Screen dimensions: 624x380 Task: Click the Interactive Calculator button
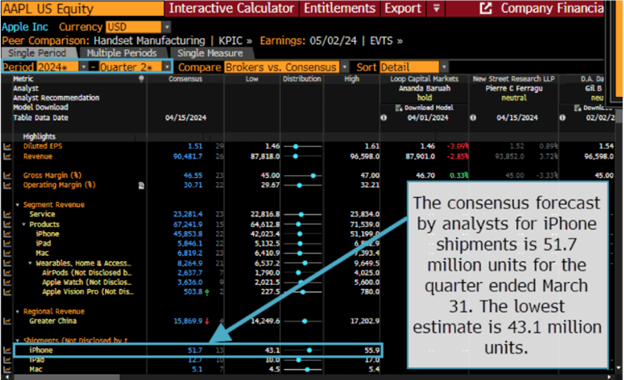click(x=232, y=8)
